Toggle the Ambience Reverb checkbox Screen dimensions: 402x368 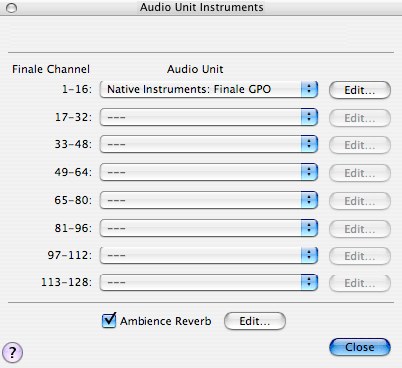[x=109, y=321]
